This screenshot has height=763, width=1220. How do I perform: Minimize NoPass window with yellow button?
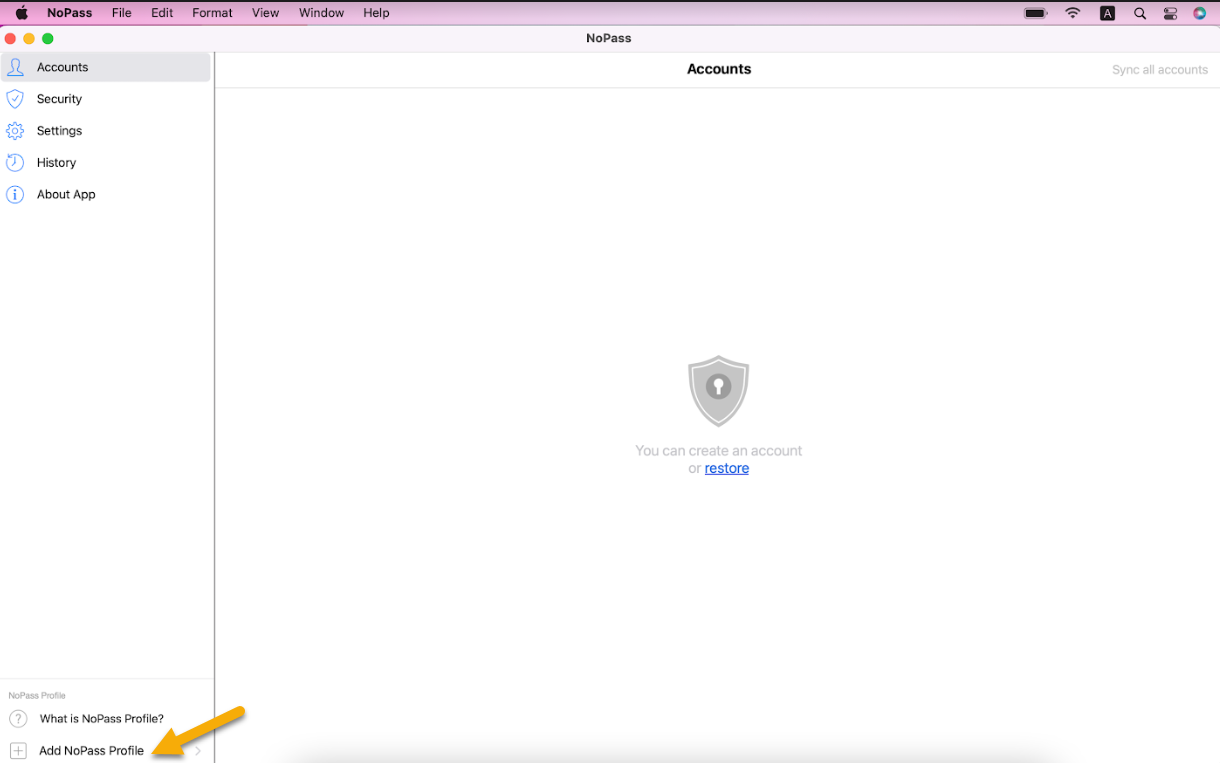tap(29, 38)
